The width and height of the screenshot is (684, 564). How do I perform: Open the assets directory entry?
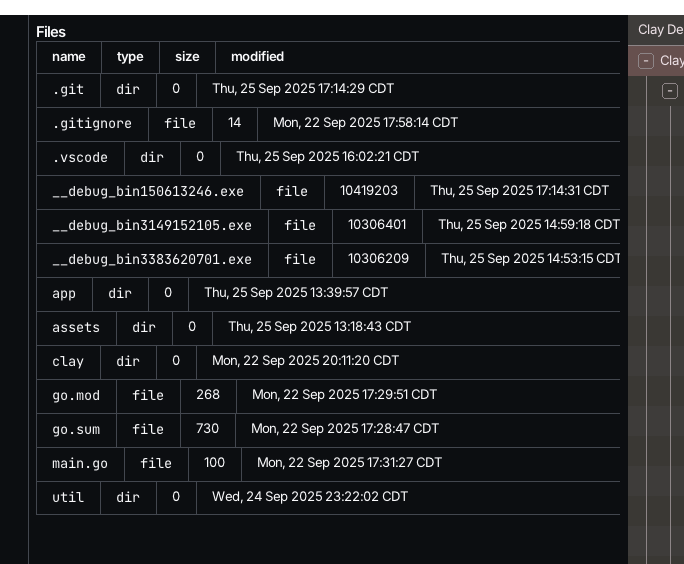(76, 327)
